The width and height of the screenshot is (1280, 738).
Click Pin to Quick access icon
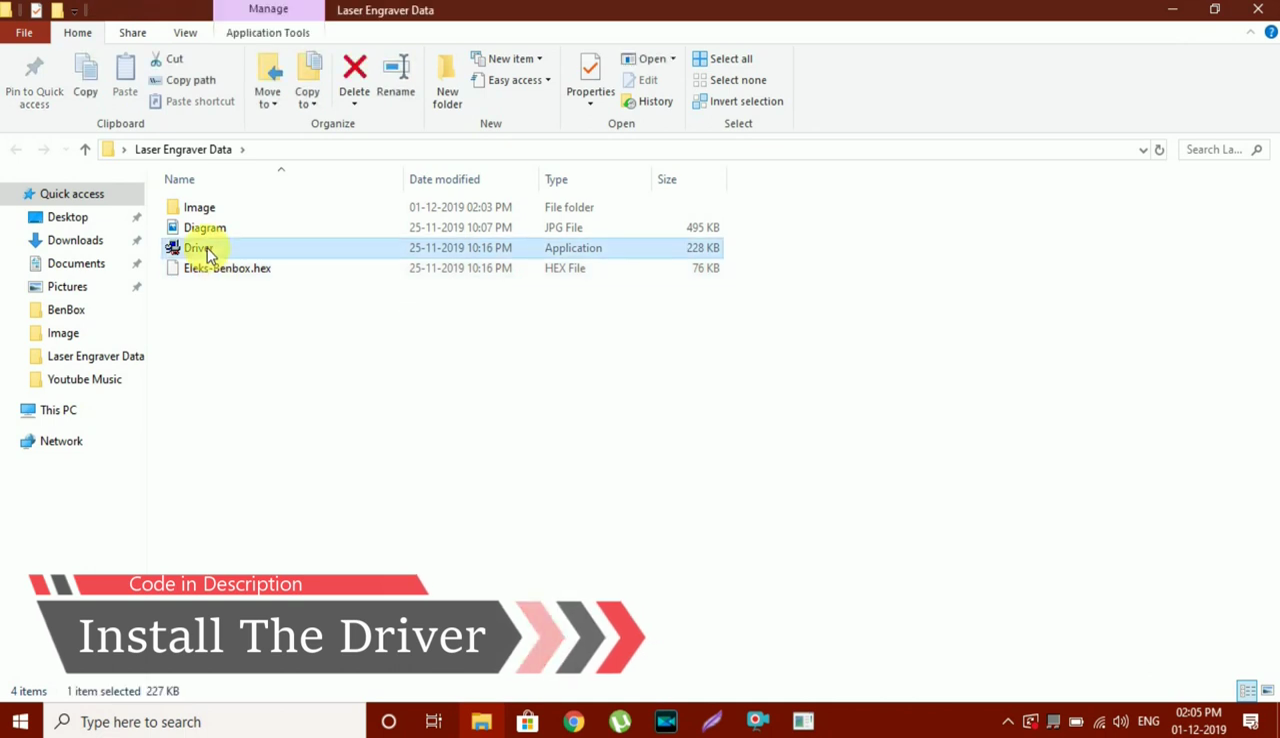pos(34,68)
